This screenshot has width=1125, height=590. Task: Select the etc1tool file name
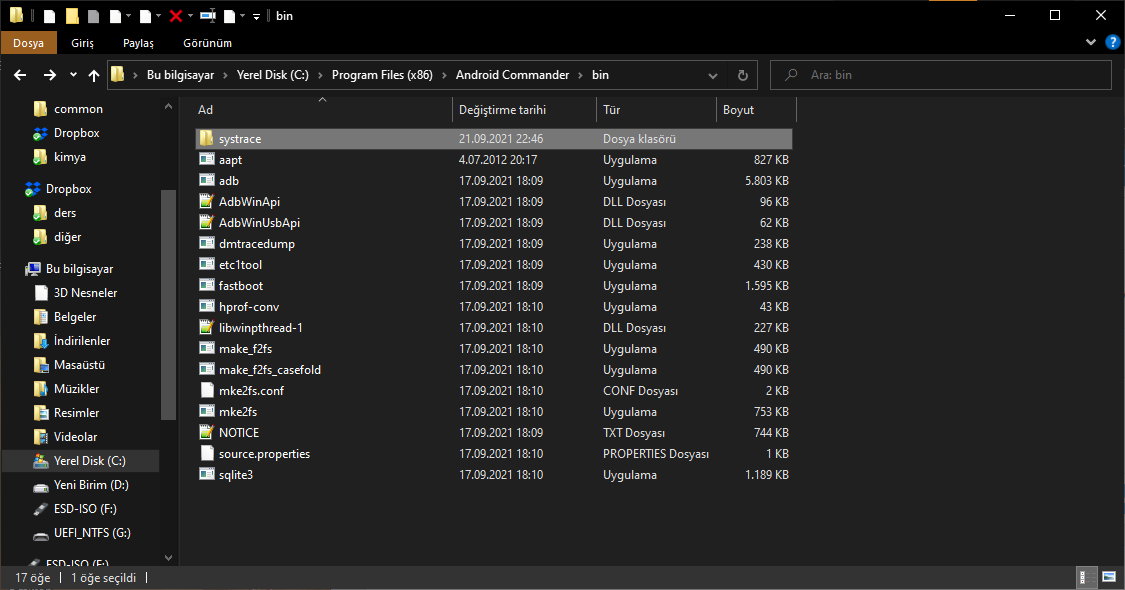pos(240,265)
